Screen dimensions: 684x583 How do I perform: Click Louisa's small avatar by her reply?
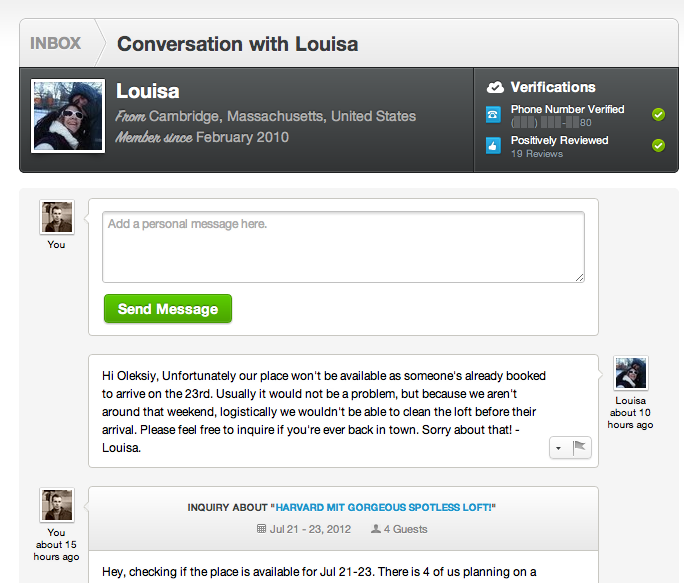point(630,373)
